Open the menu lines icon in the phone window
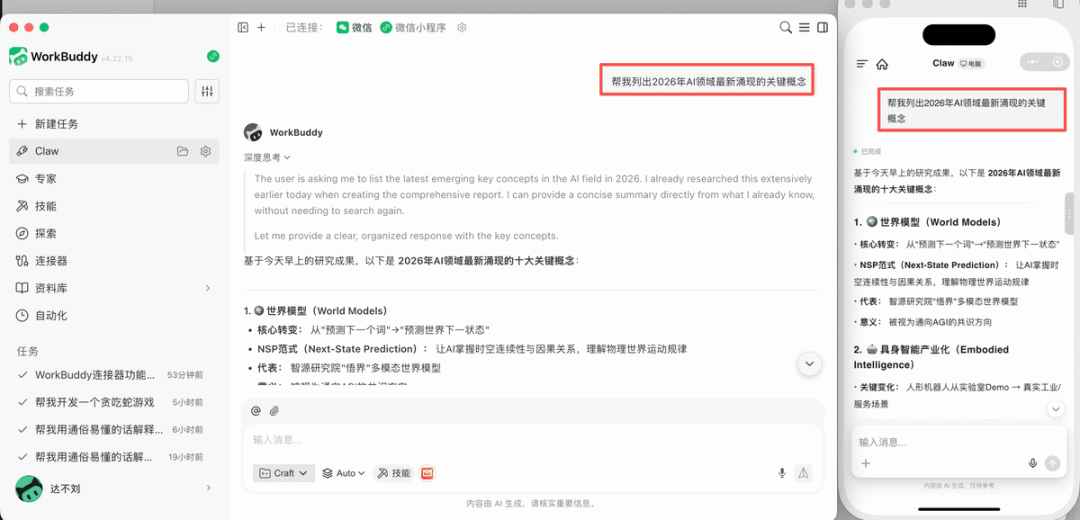Screen dimensions: 1080x520 [x=862, y=63]
